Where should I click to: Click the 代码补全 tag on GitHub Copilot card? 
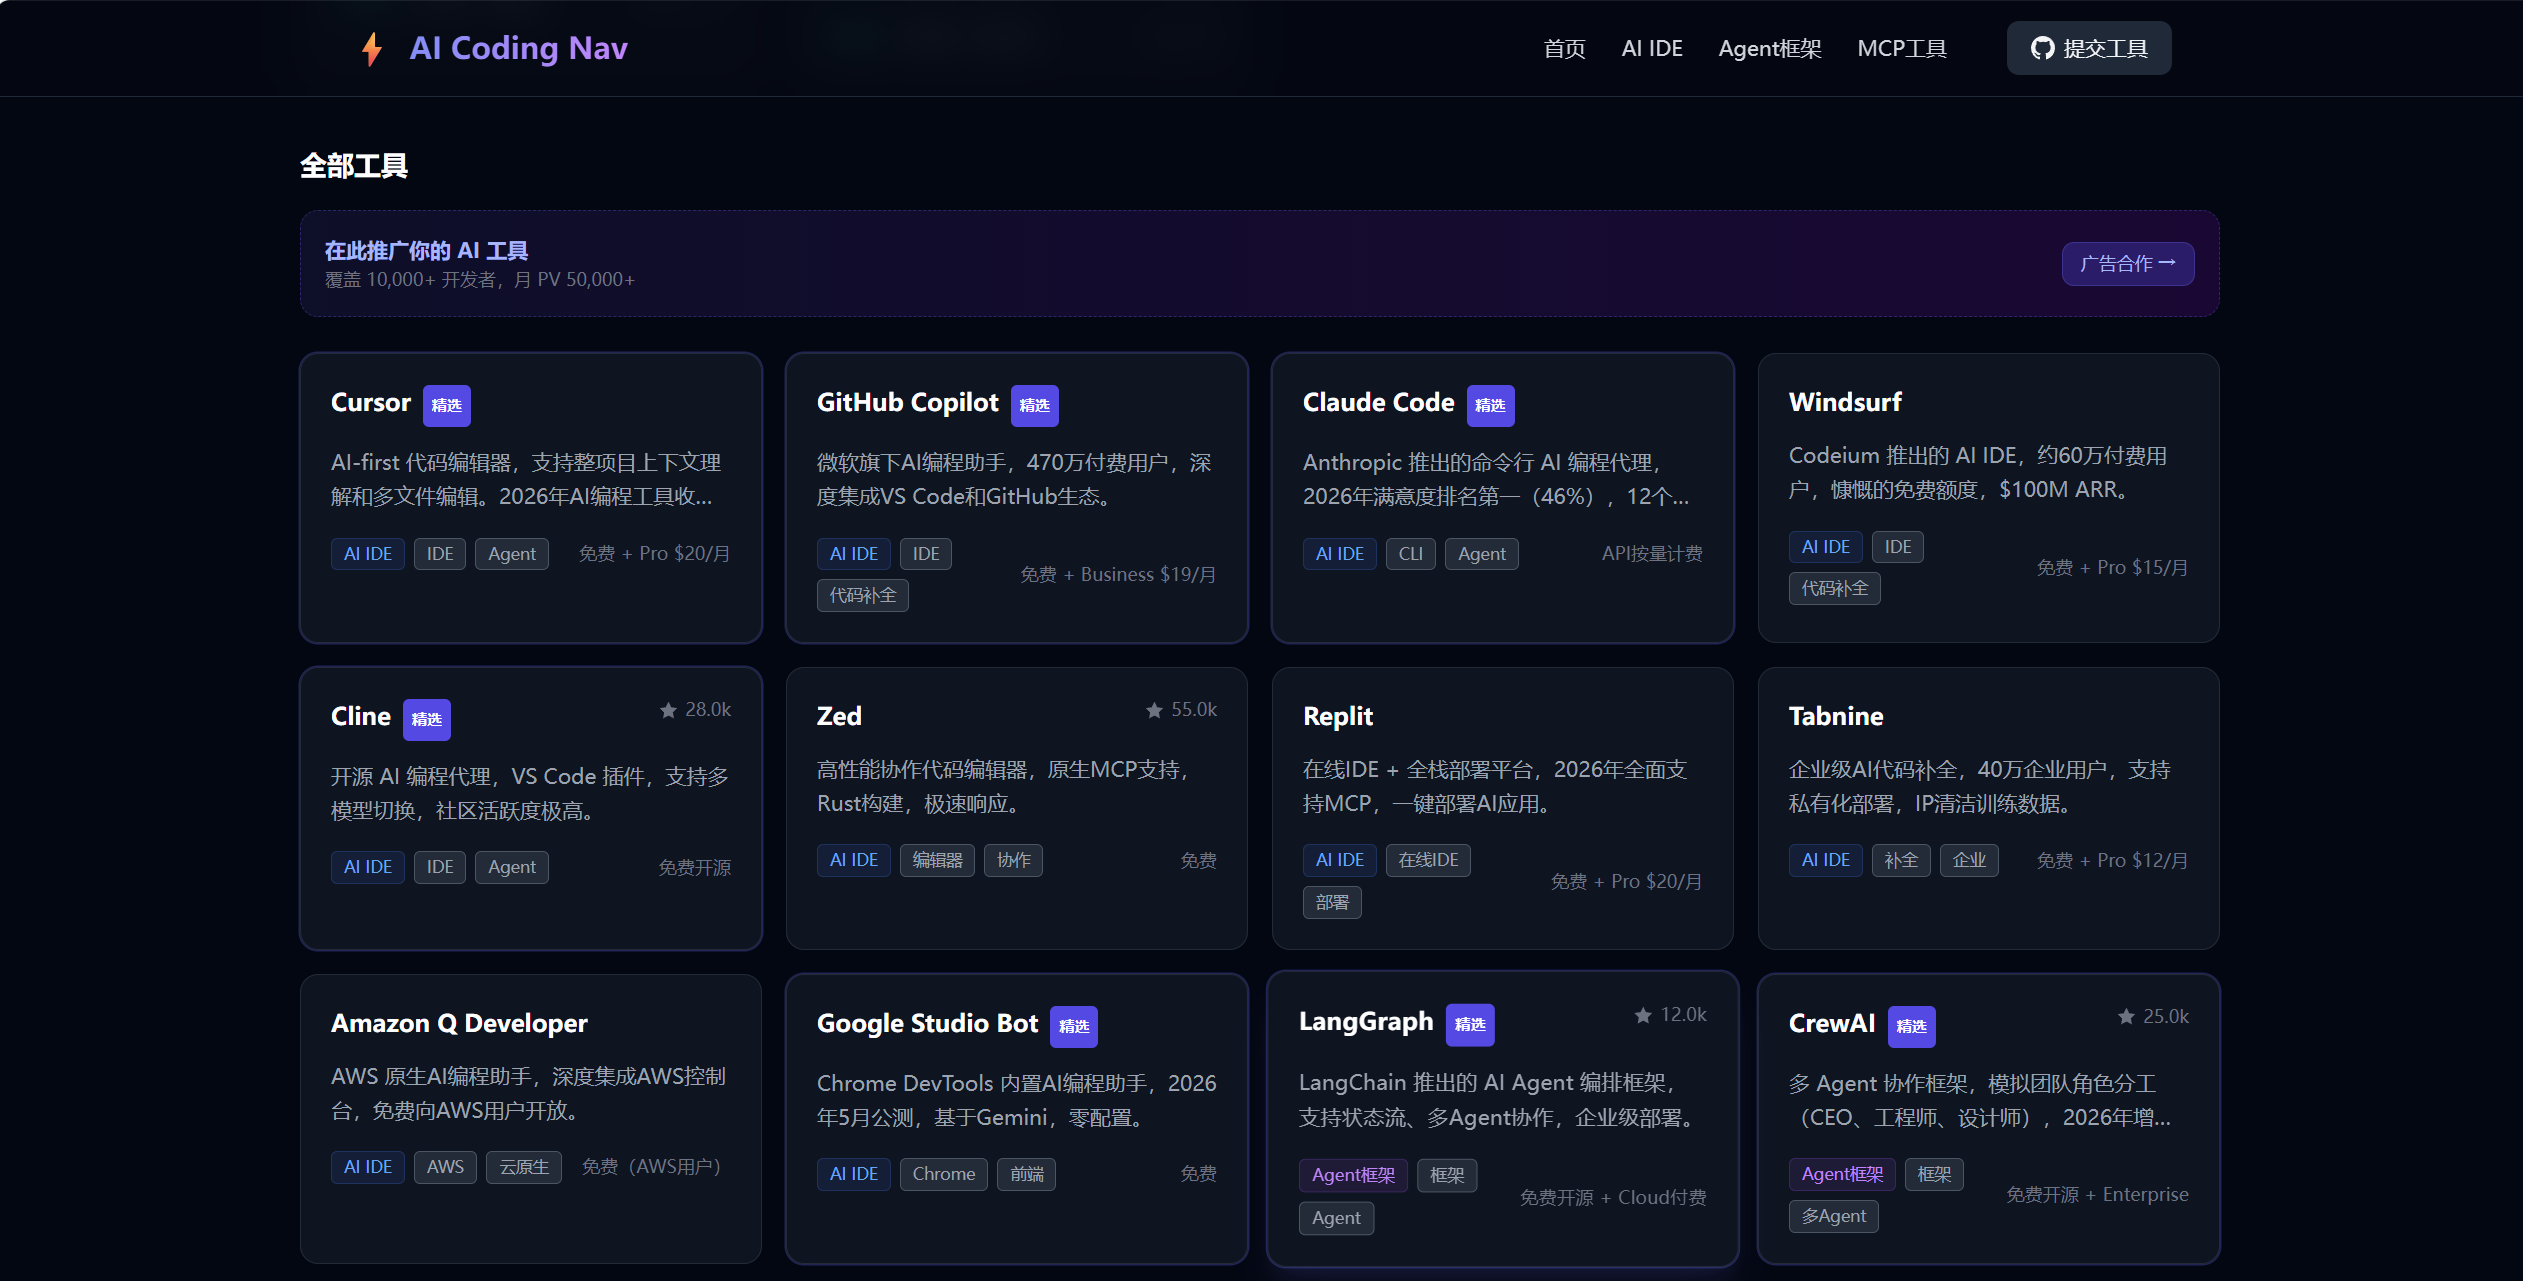tap(863, 596)
